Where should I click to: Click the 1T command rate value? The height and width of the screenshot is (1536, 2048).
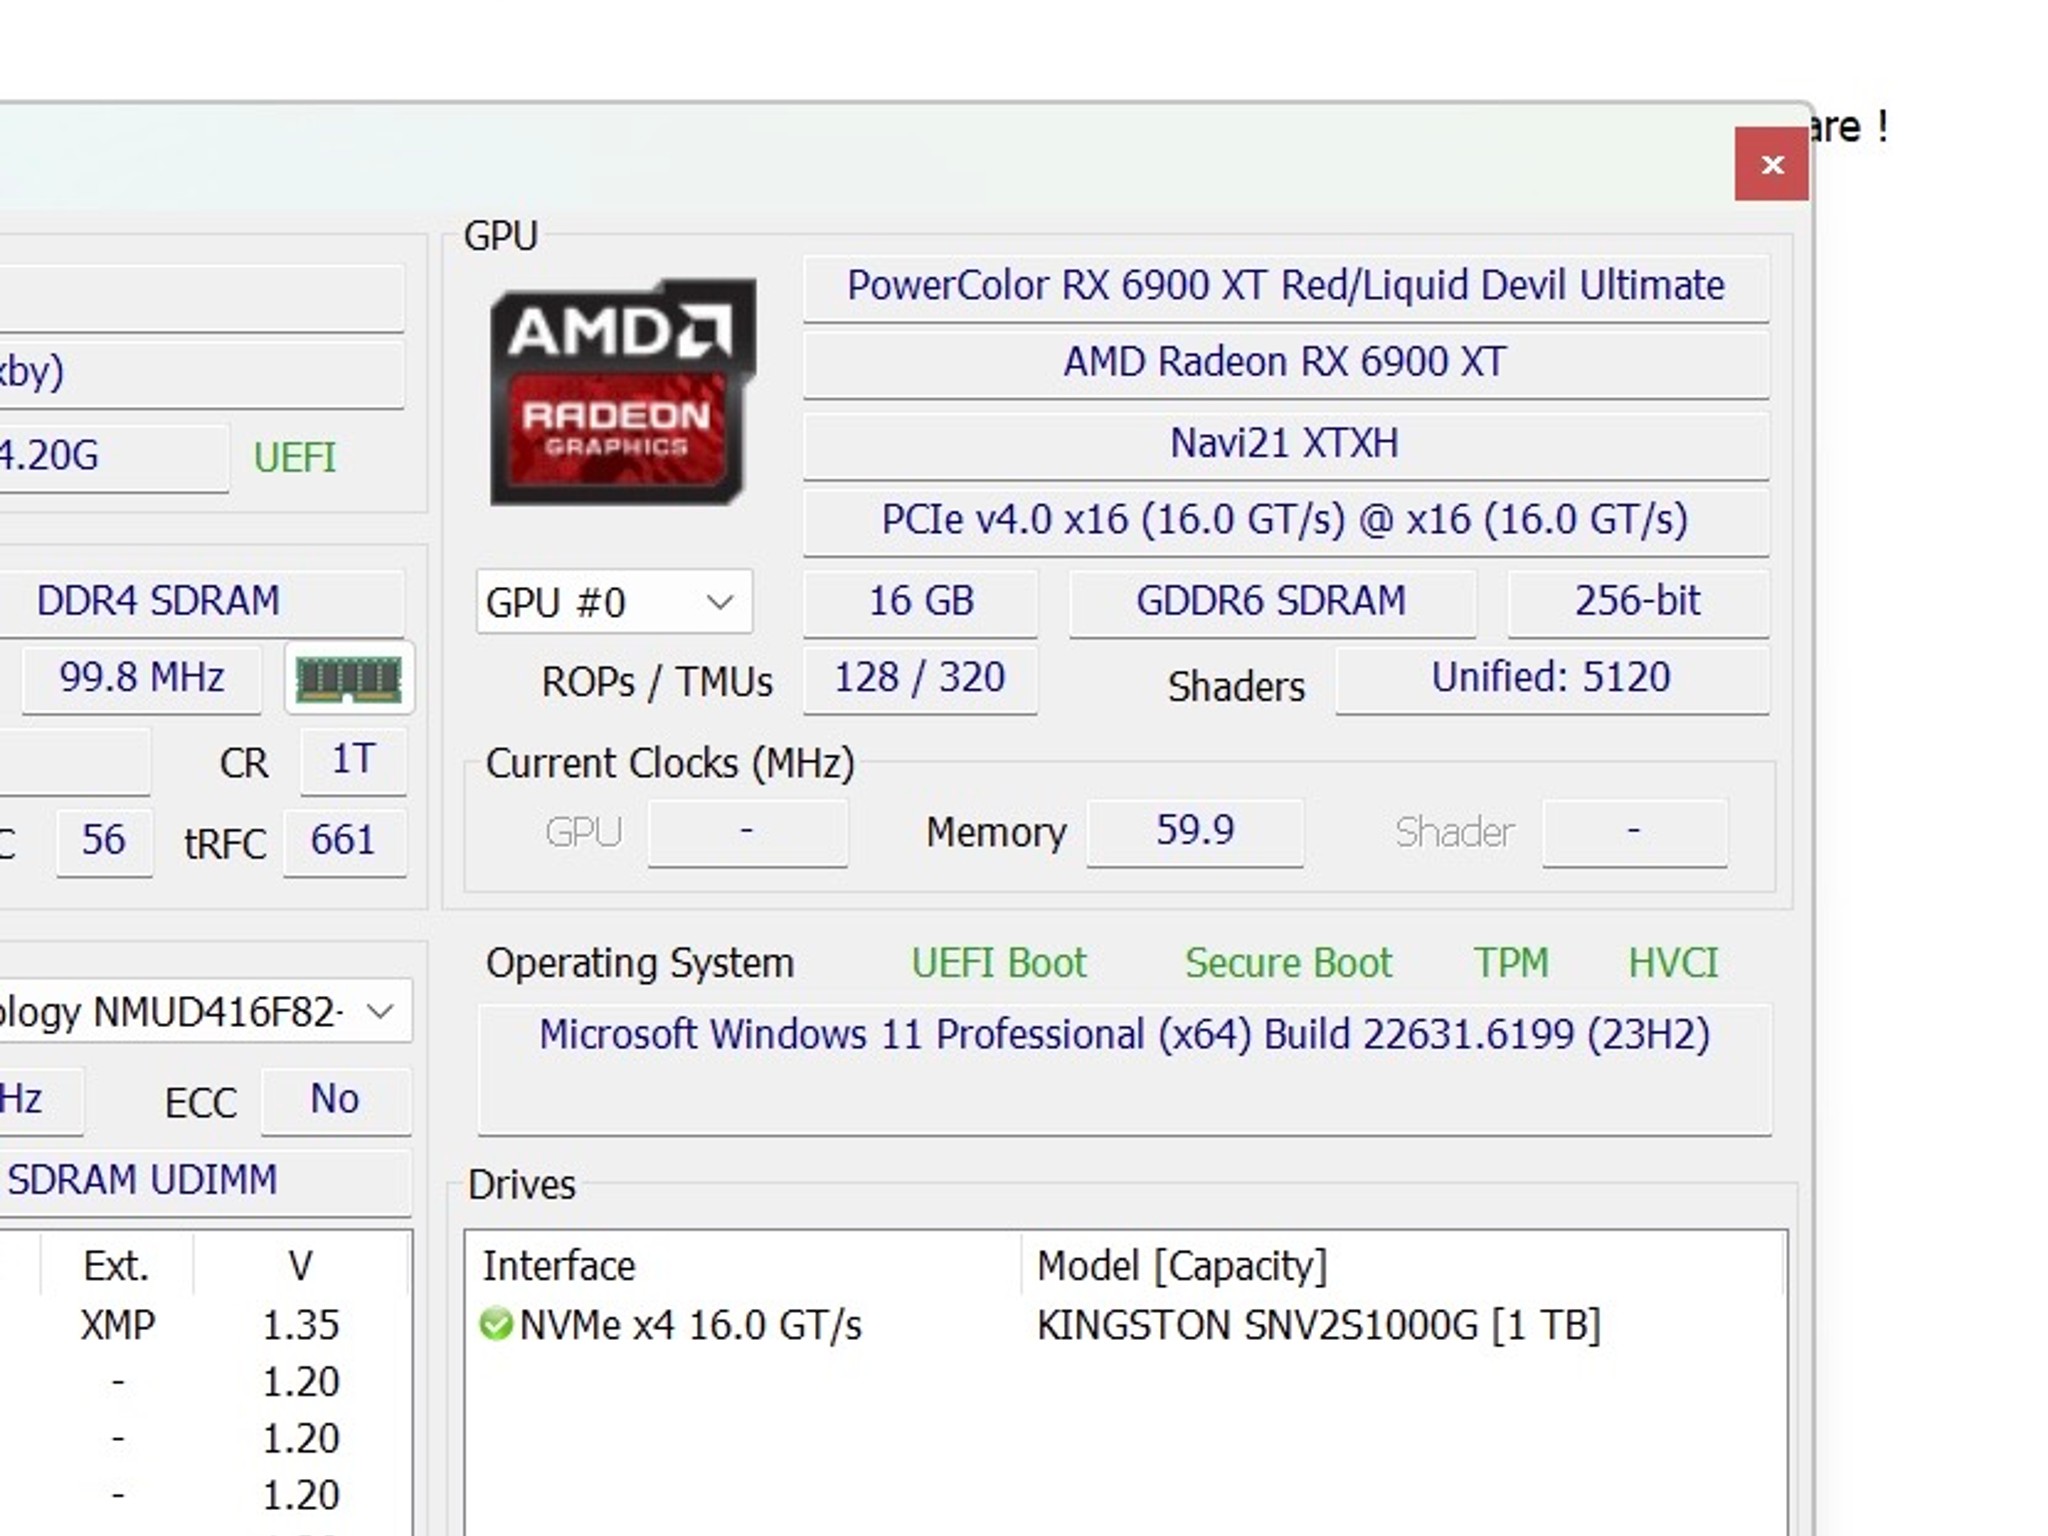pyautogui.click(x=353, y=761)
